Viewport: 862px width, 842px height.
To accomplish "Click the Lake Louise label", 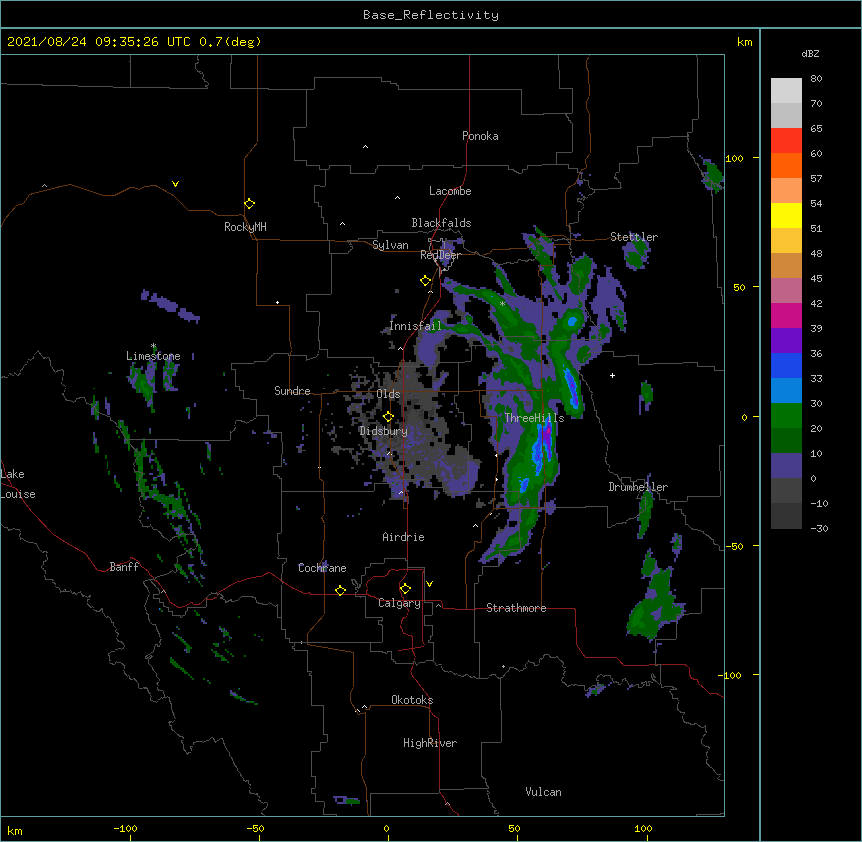I will [x=18, y=484].
